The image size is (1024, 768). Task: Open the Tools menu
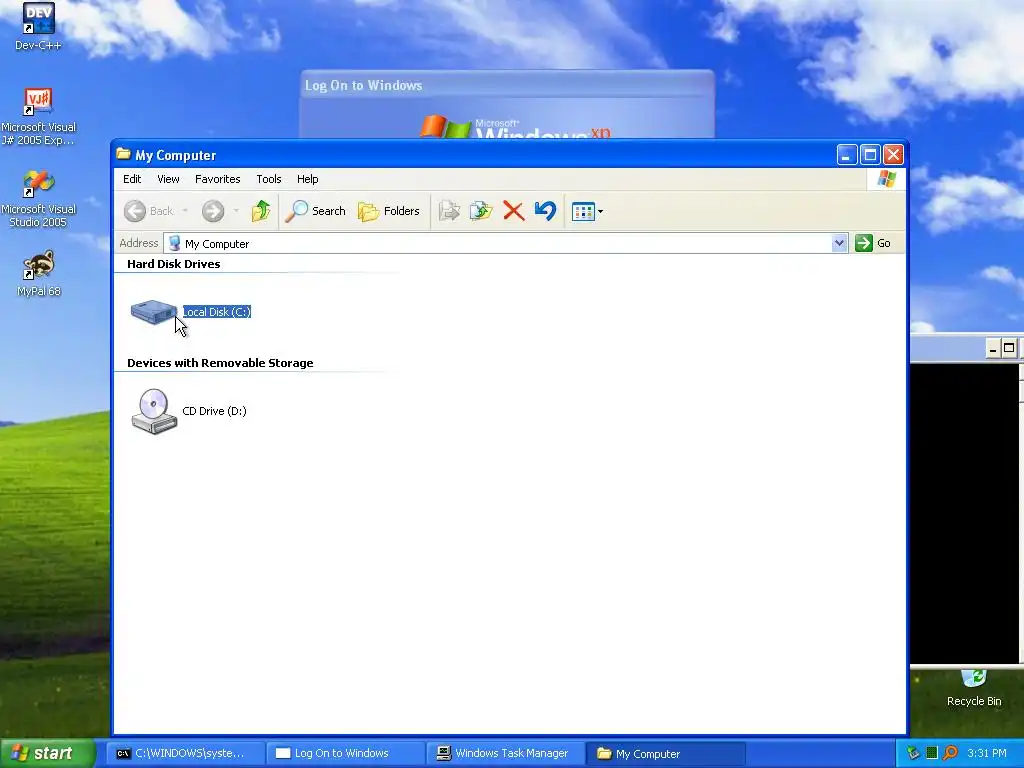[268, 179]
